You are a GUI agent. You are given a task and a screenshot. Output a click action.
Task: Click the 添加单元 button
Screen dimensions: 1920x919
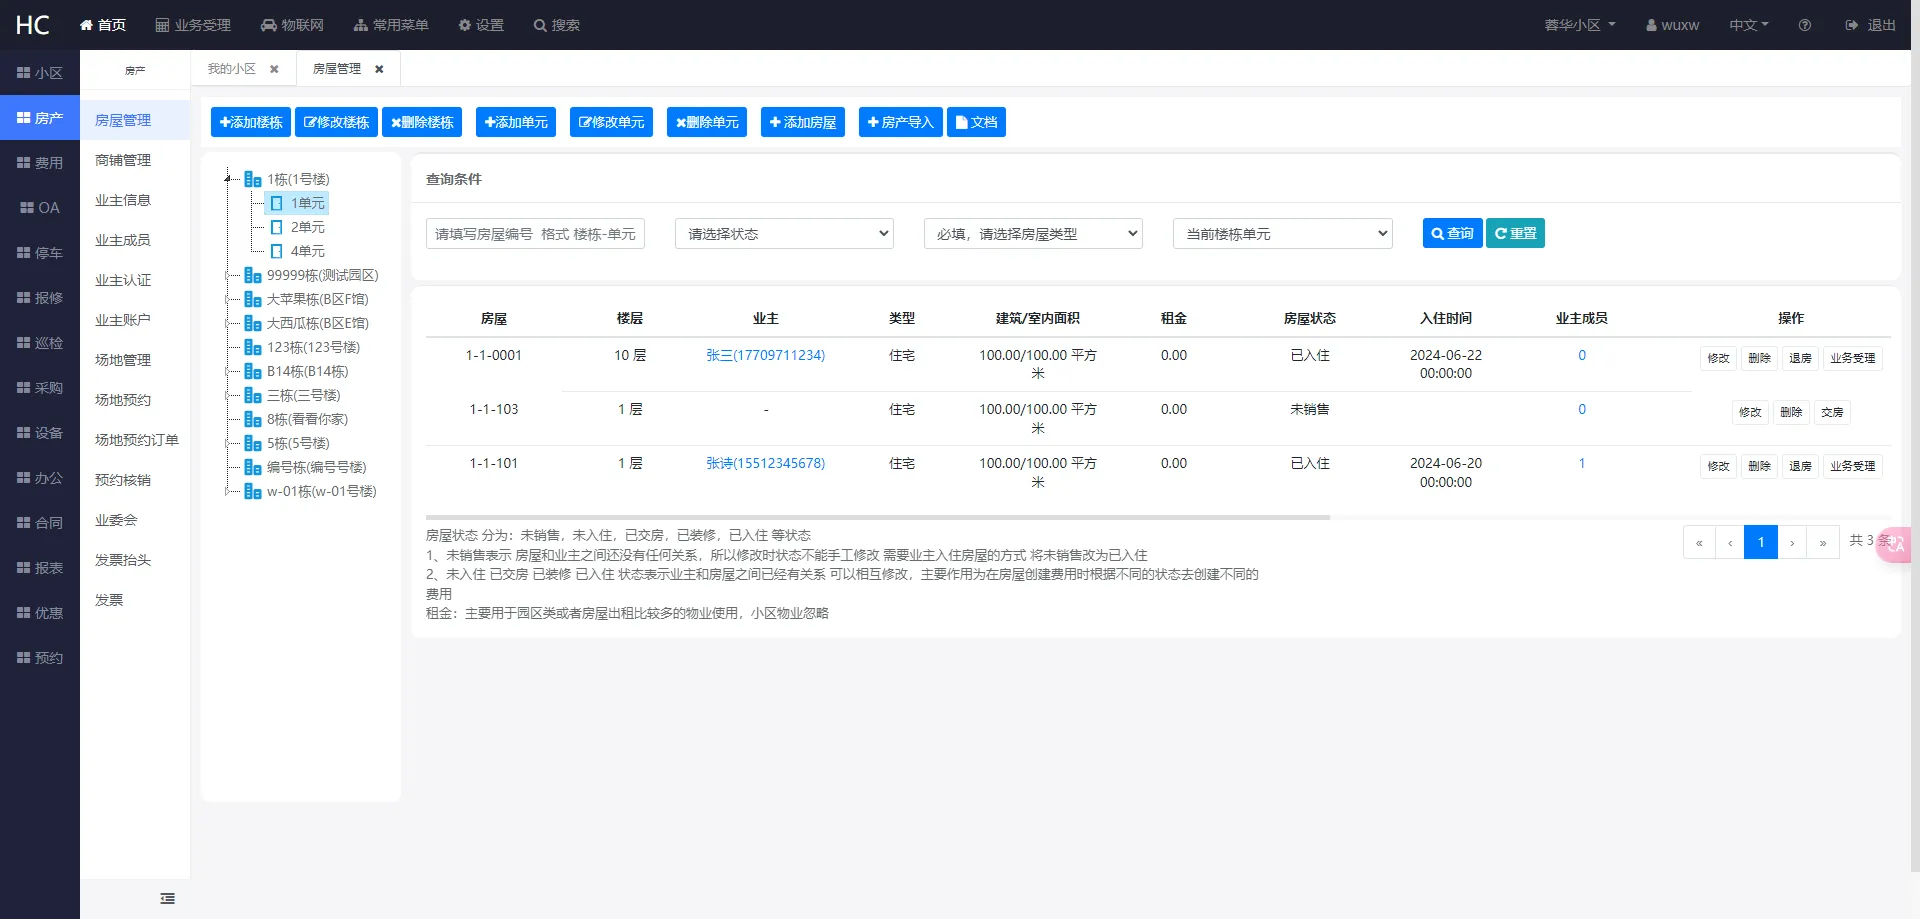coord(516,122)
